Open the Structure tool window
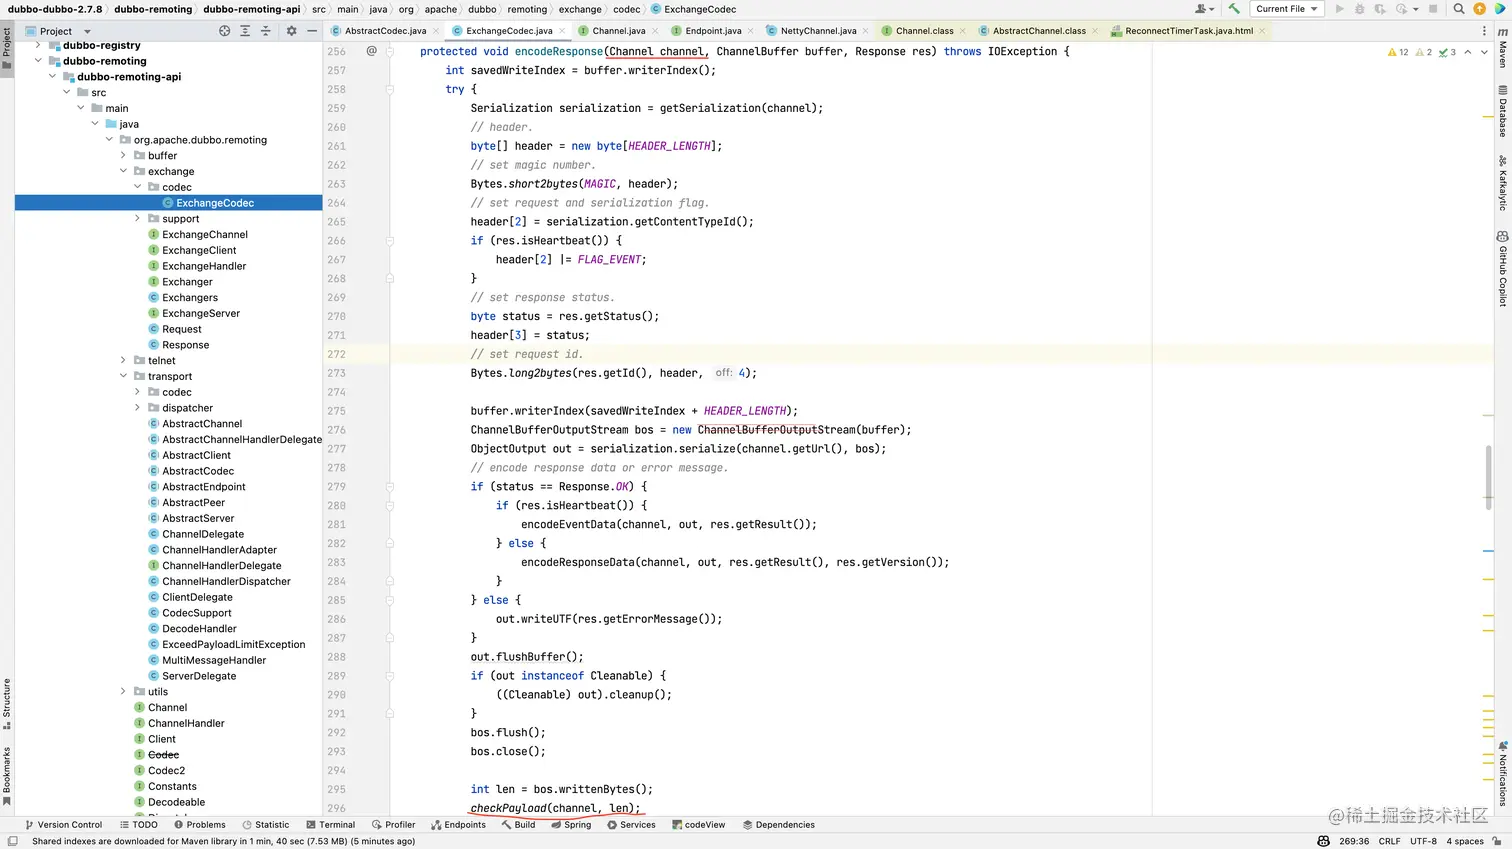This screenshot has height=849, width=1512. pos(7,703)
